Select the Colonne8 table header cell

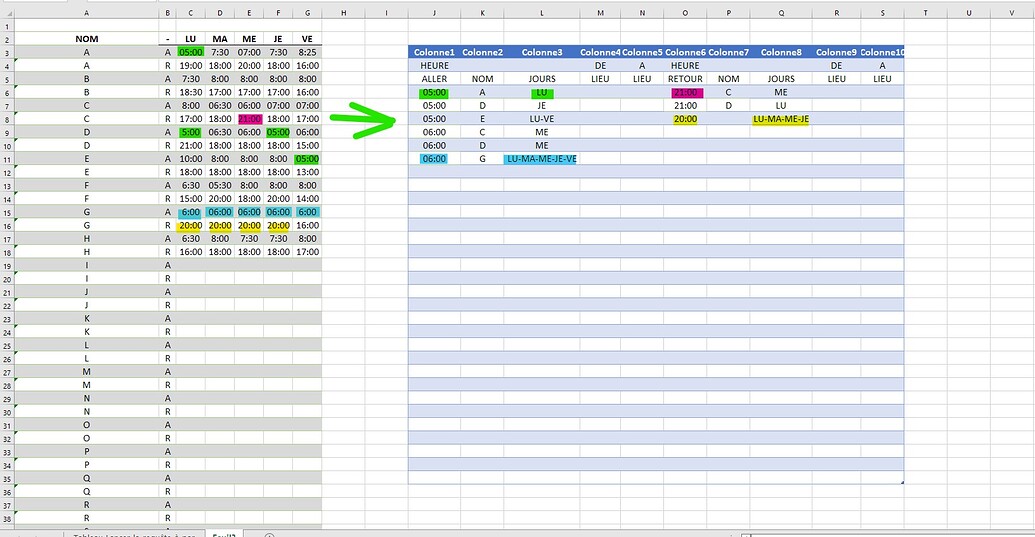click(x=780, y=52)
